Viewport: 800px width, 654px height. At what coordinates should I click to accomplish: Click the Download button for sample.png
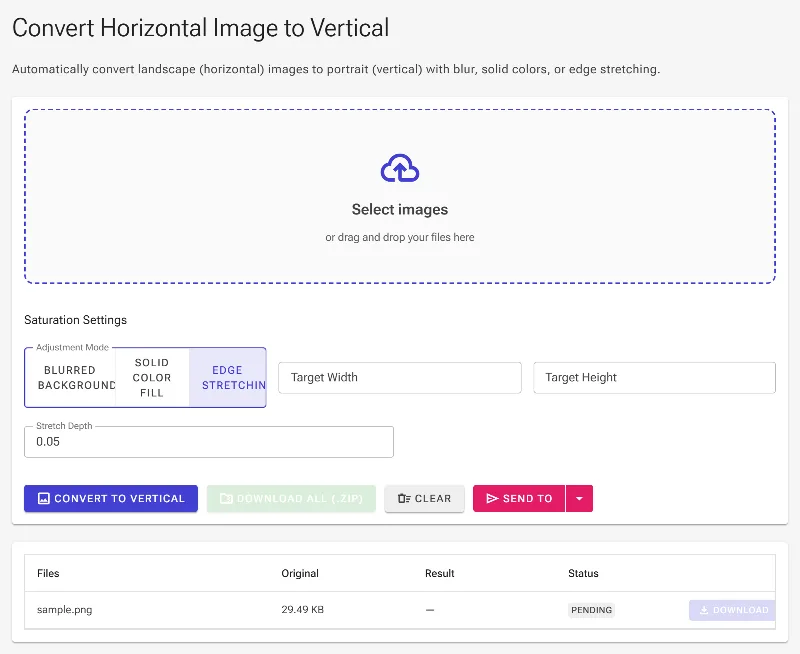coord(733,610)
